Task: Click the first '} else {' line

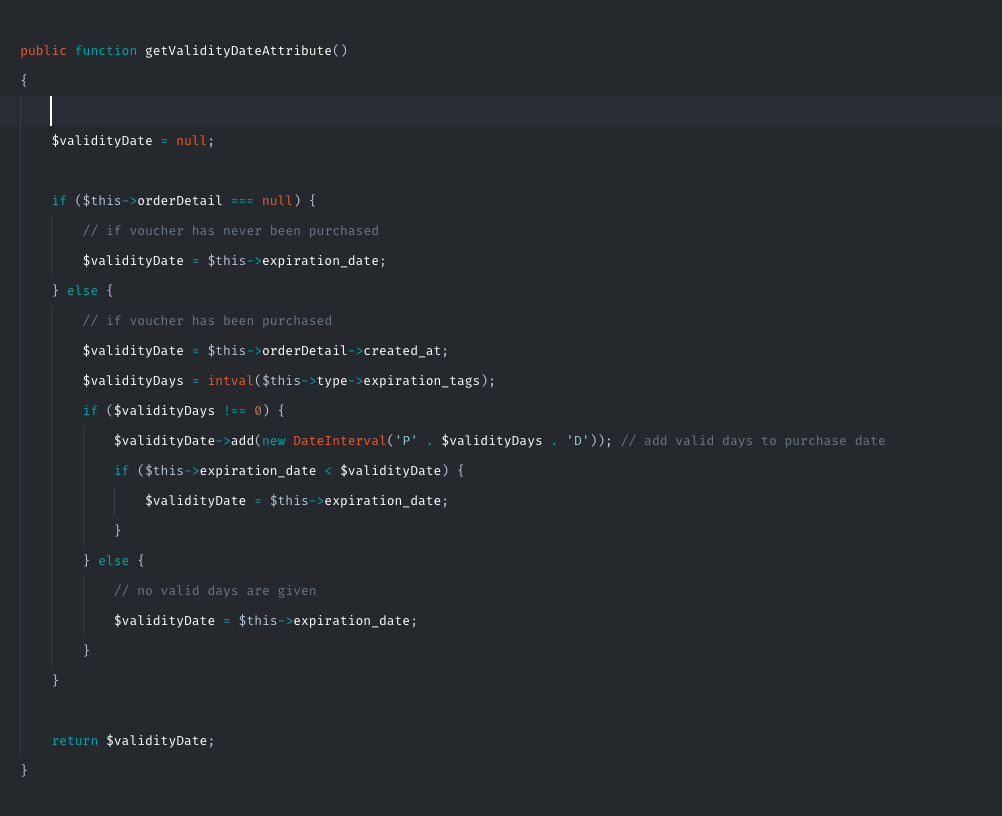Action: click(x=82, y=291)
